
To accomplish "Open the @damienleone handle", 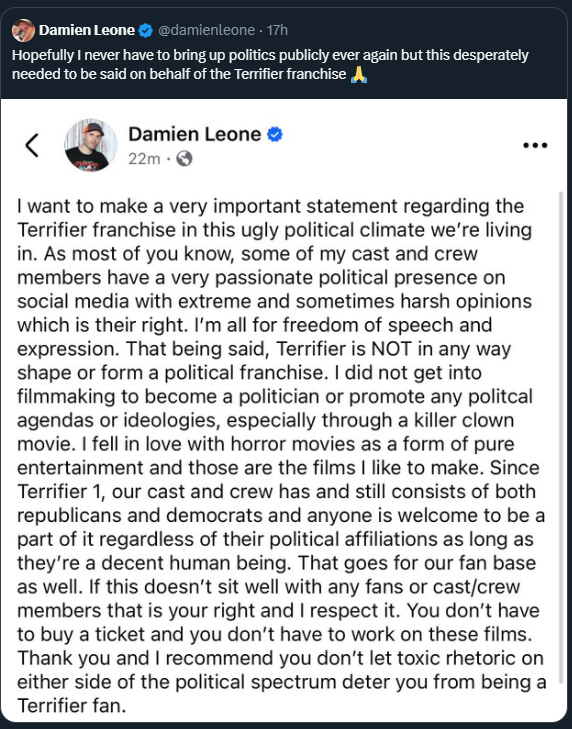I will pos(206,30).
